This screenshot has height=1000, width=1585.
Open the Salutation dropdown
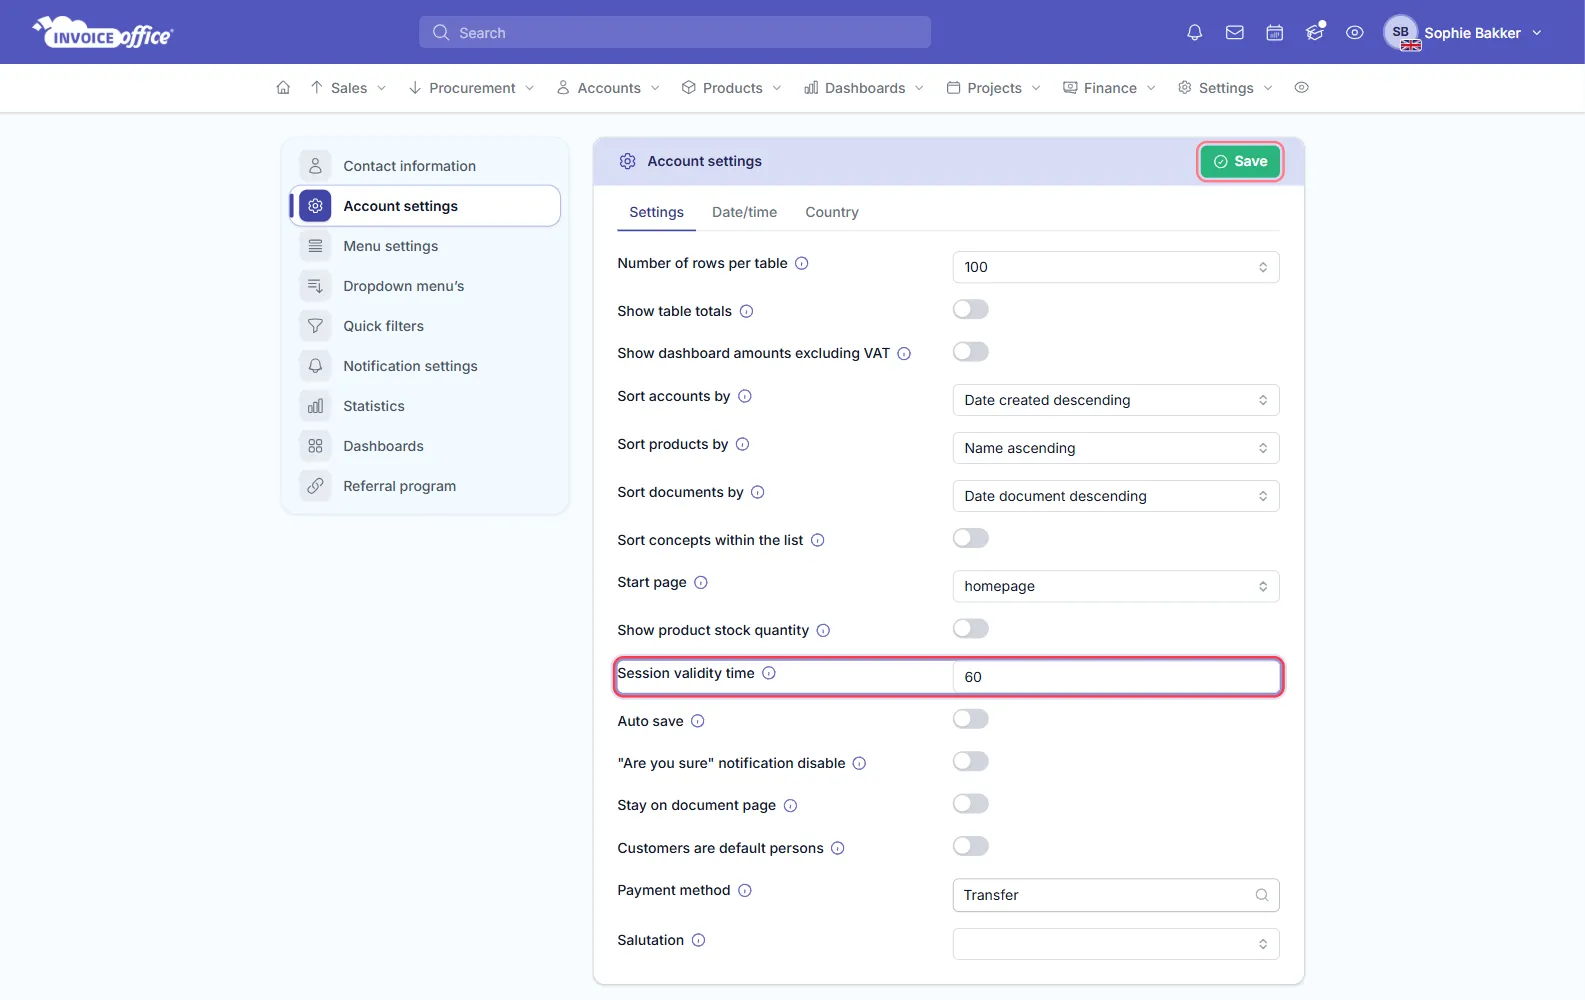1116,944
